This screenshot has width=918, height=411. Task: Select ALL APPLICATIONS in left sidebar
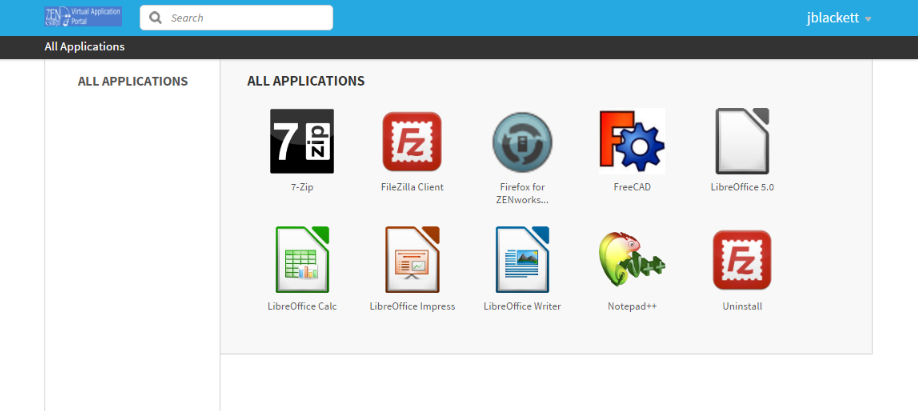click(133, 81)
